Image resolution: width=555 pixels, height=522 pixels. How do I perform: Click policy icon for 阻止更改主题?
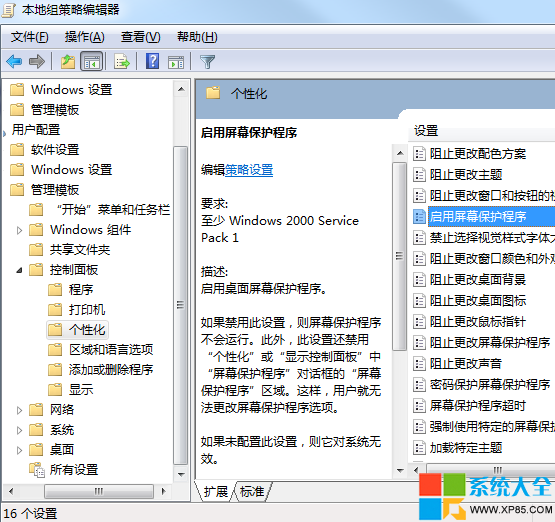coord(419,175)
